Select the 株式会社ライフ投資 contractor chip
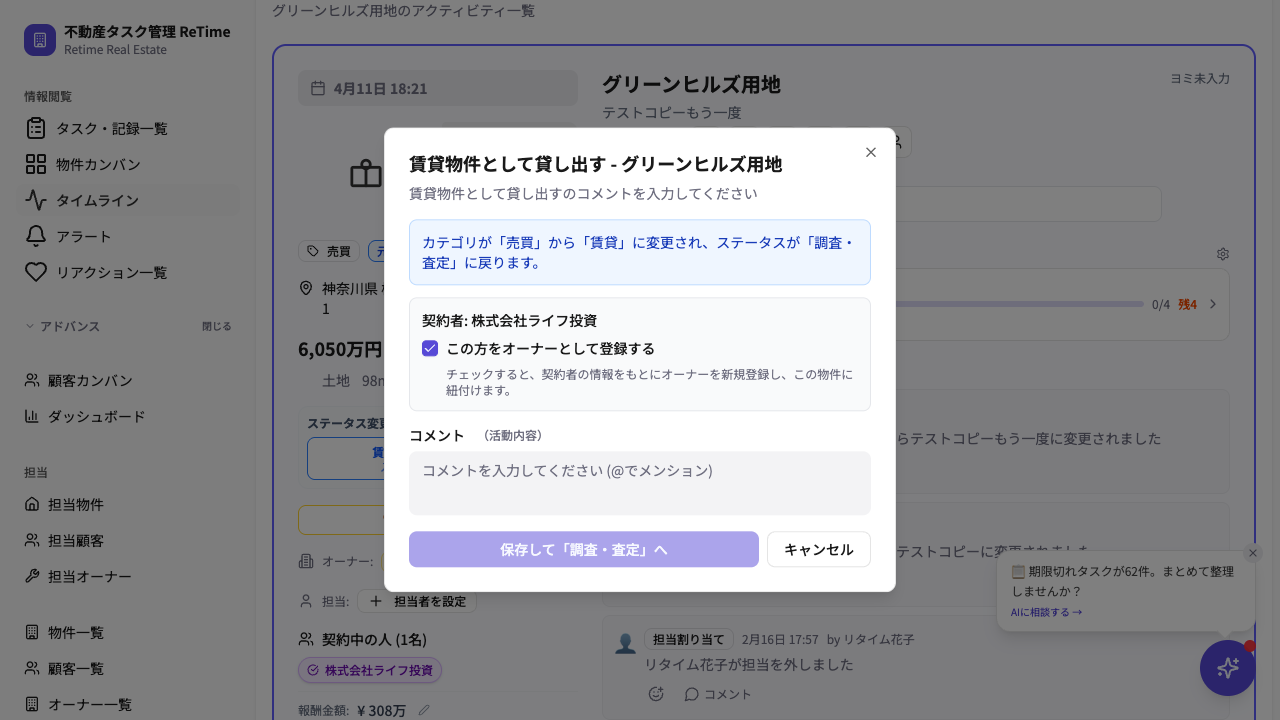 (370, 670)
